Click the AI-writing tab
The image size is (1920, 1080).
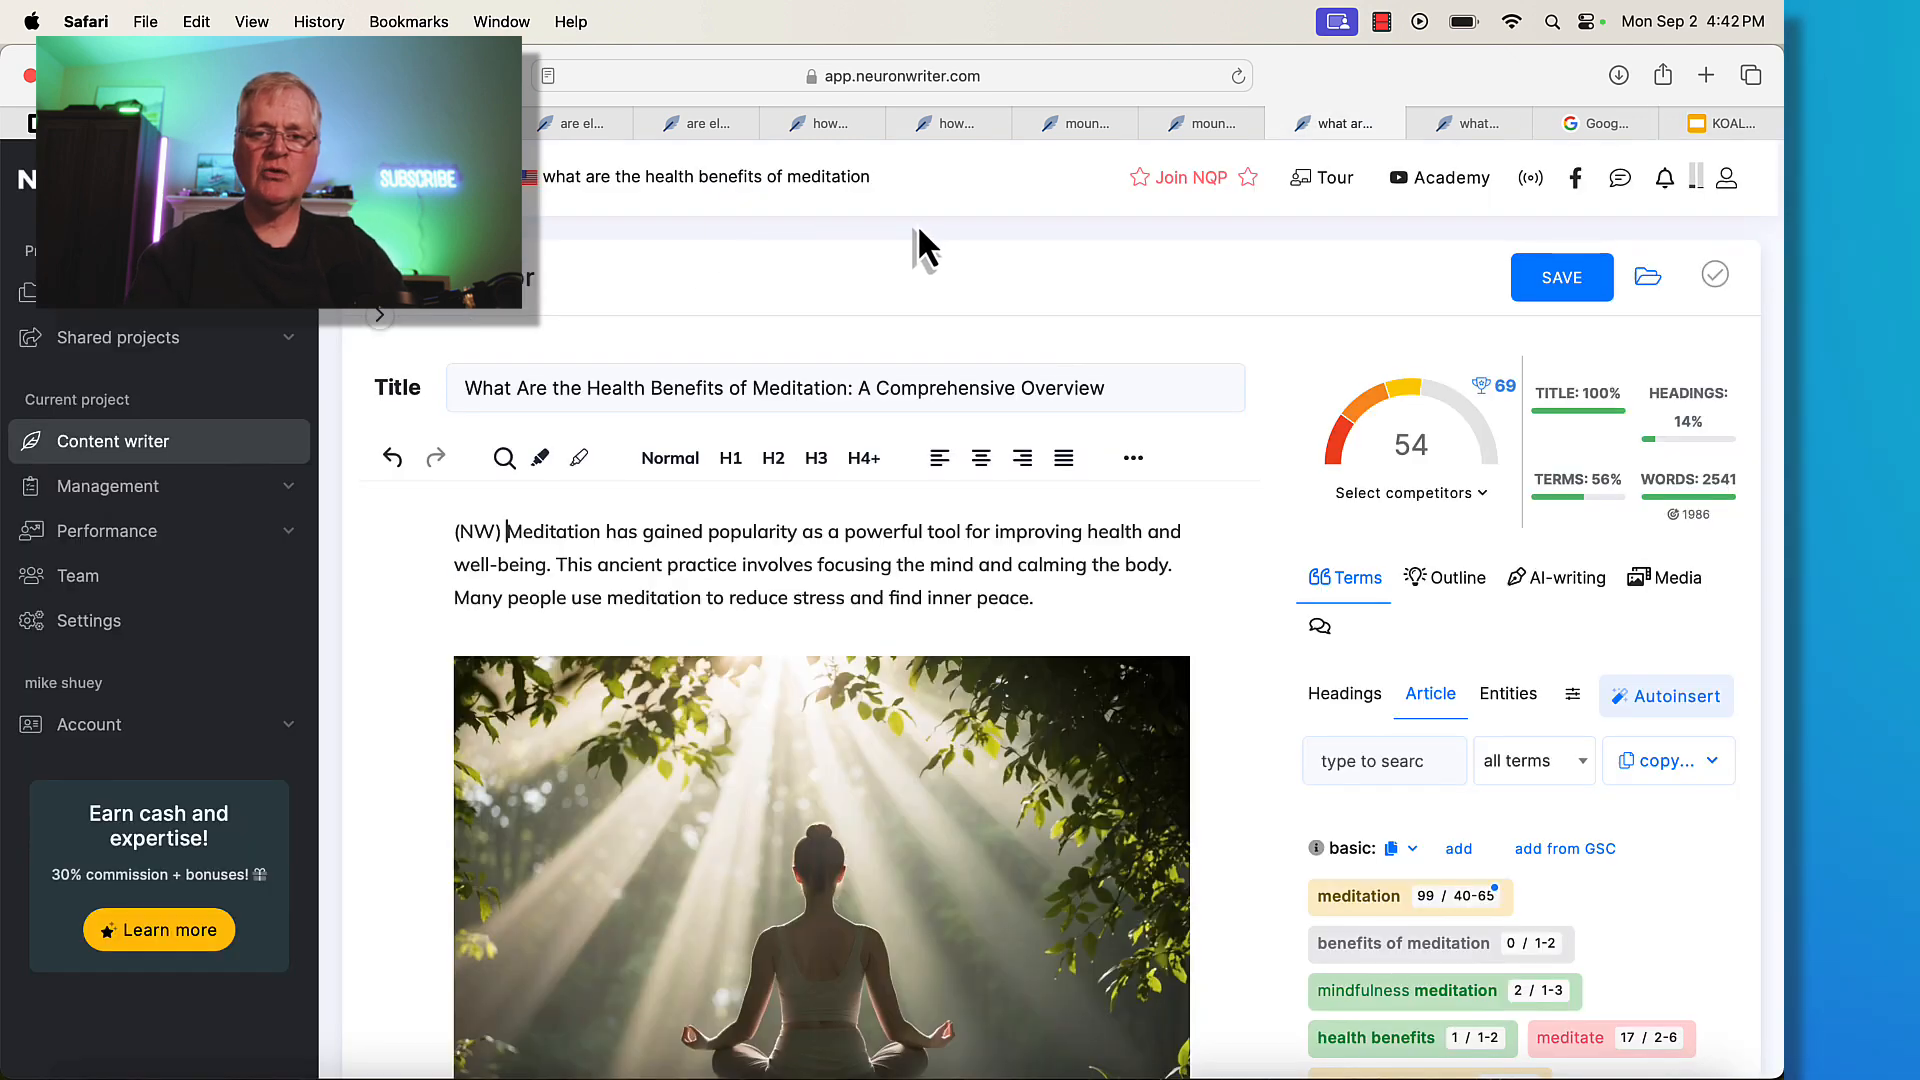[1556, 576]
